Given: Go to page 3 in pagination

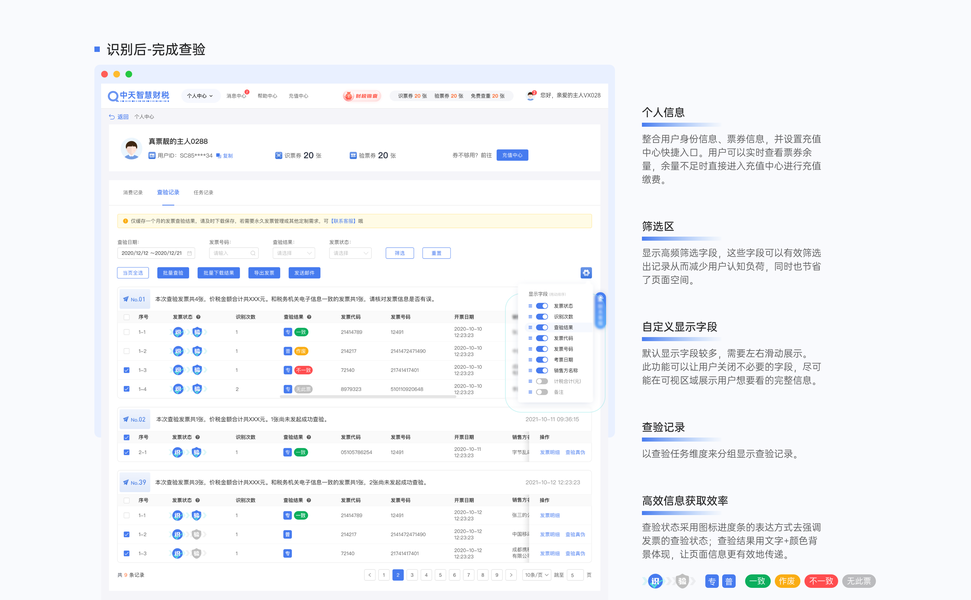Looking at the screenshot, I should [412, 575].
